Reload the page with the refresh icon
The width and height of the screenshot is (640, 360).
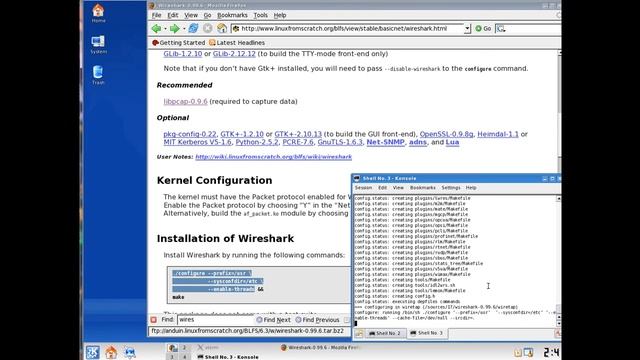pos(193,28)
